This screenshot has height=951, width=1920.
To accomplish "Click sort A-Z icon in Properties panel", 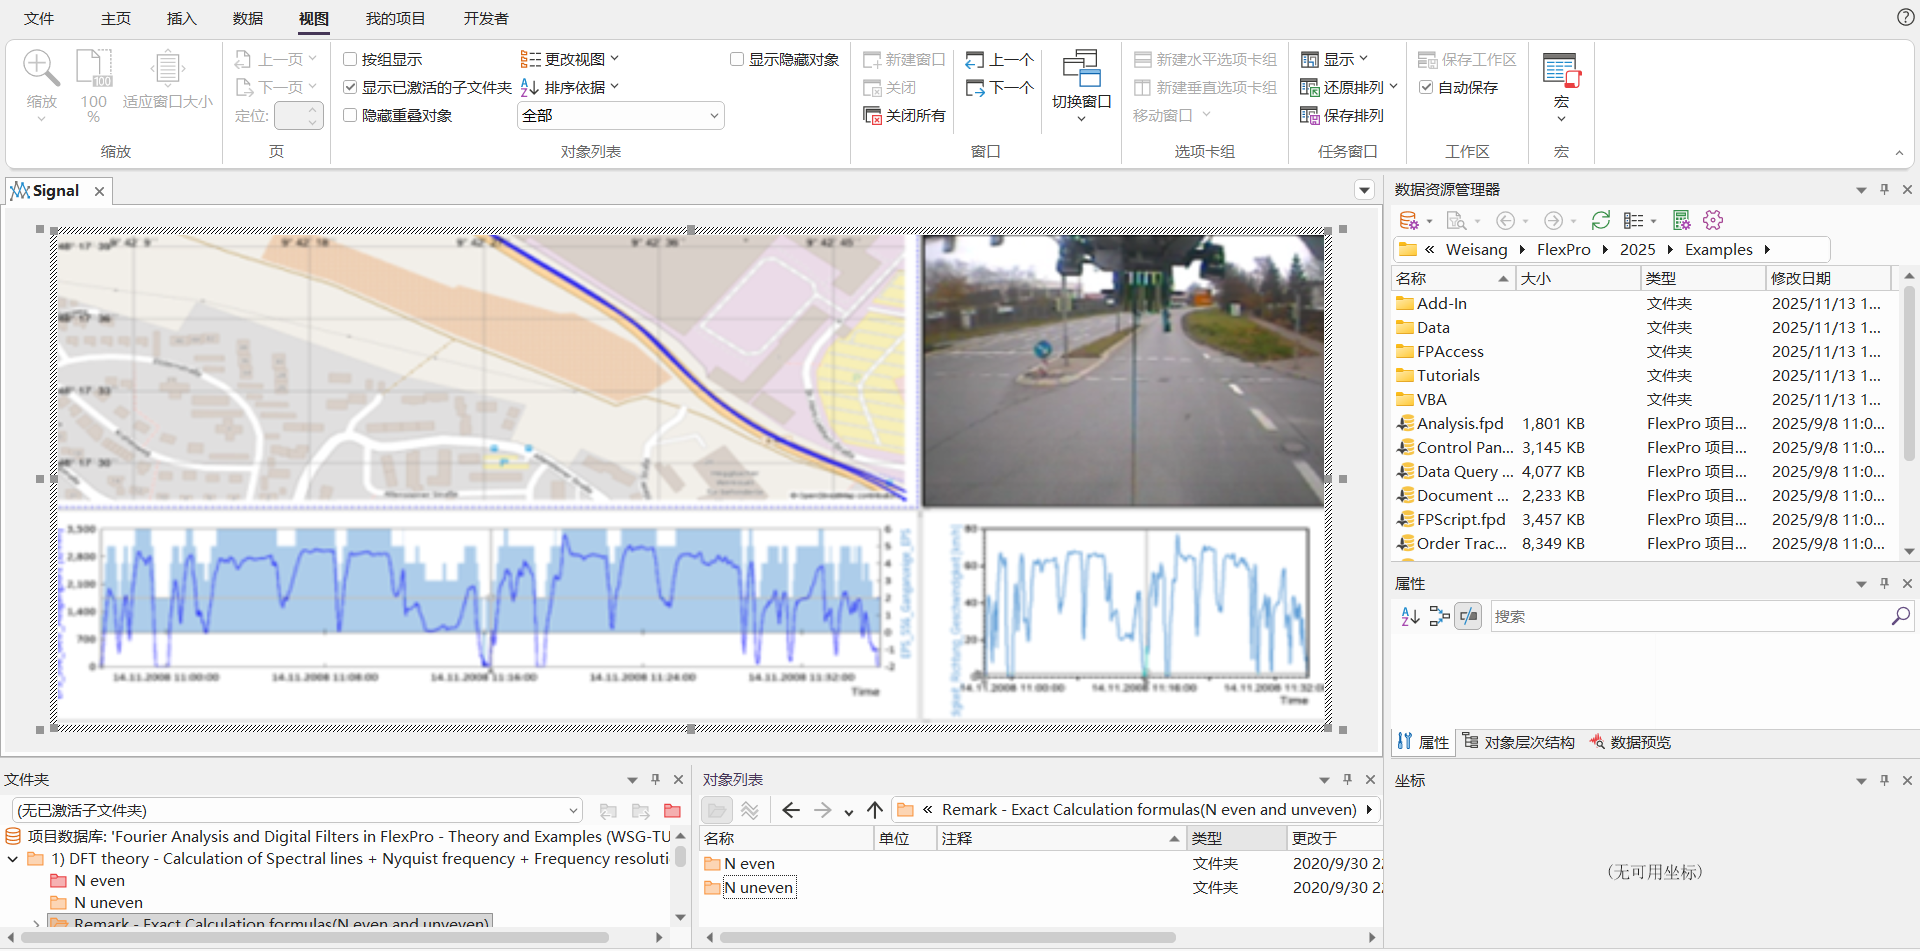I will pos(1410,616).
